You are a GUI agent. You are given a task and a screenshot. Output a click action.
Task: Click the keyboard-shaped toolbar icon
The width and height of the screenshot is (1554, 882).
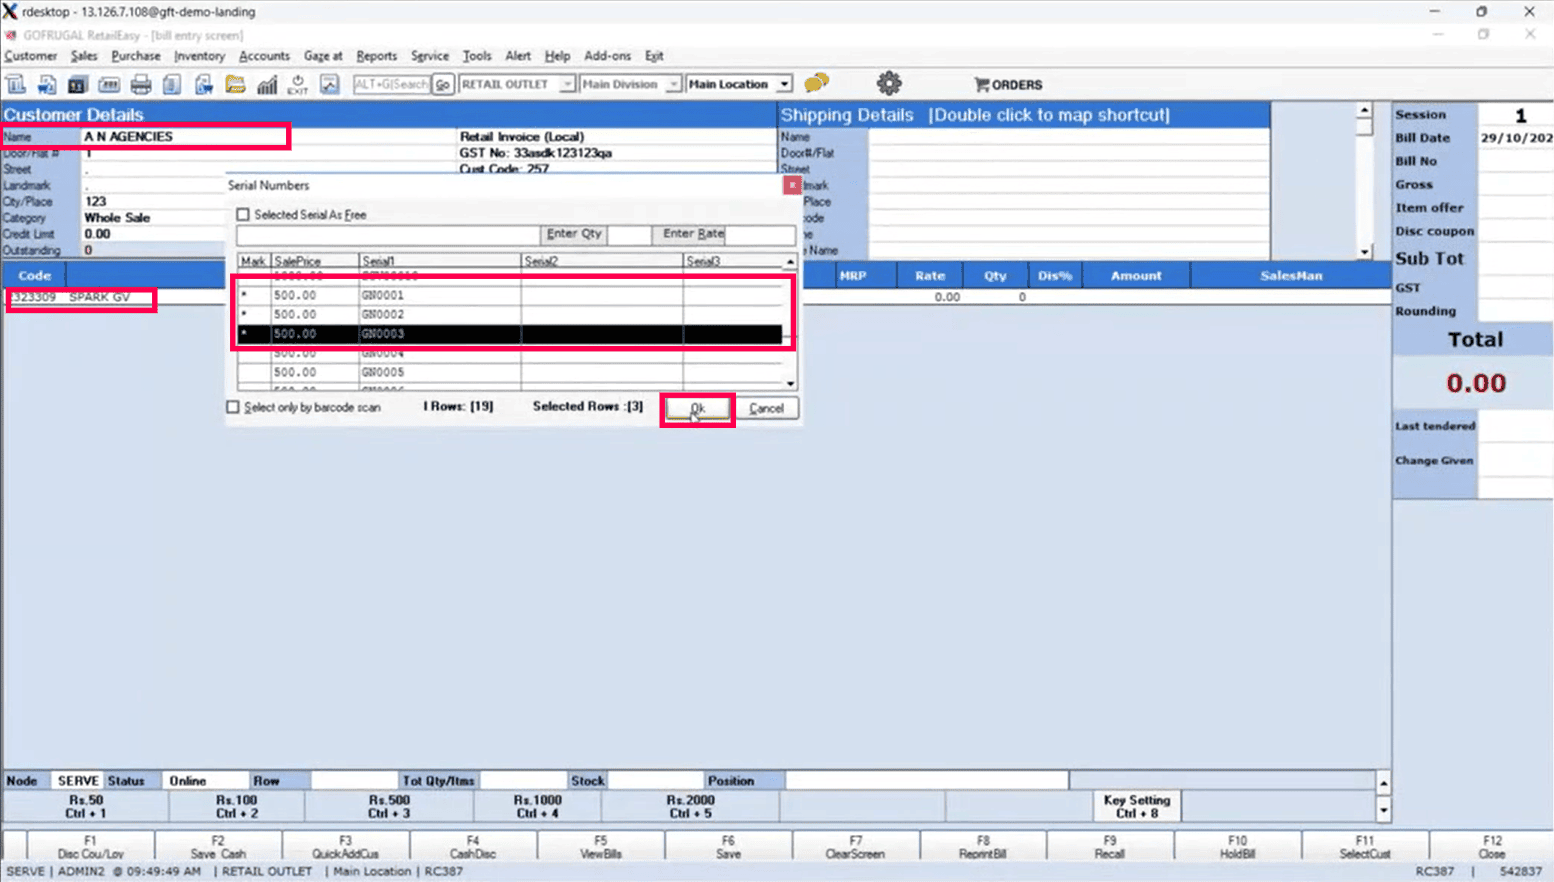click(109, 85)
